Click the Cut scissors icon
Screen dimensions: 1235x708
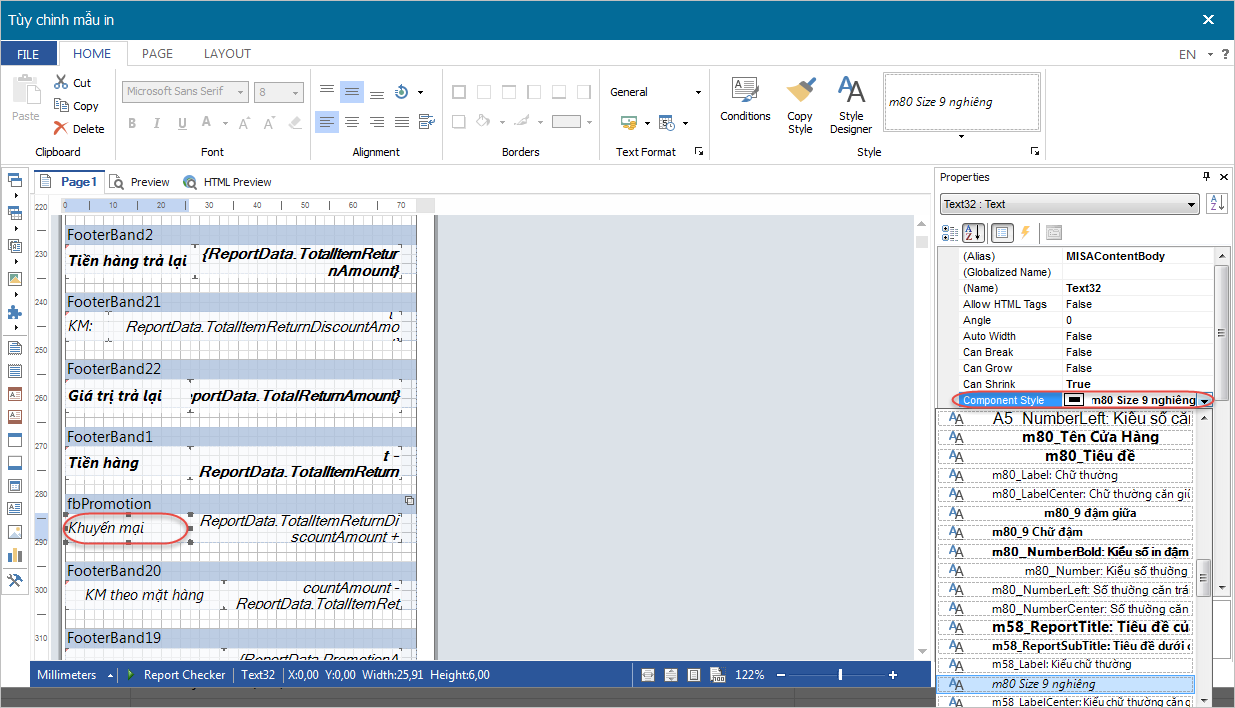[61, 83]
